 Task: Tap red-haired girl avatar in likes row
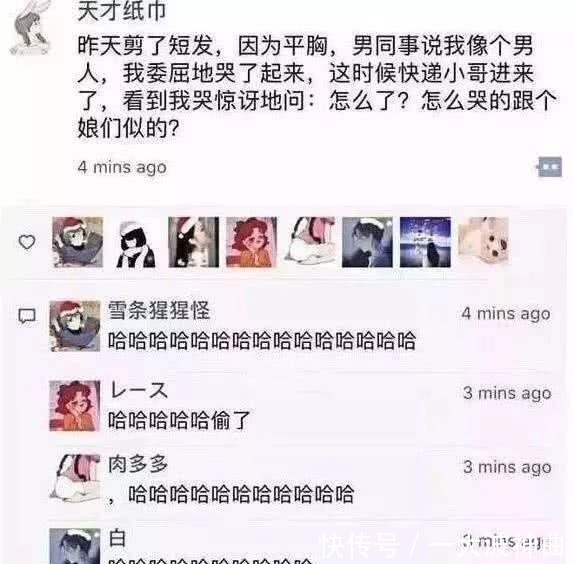[251, 242]
